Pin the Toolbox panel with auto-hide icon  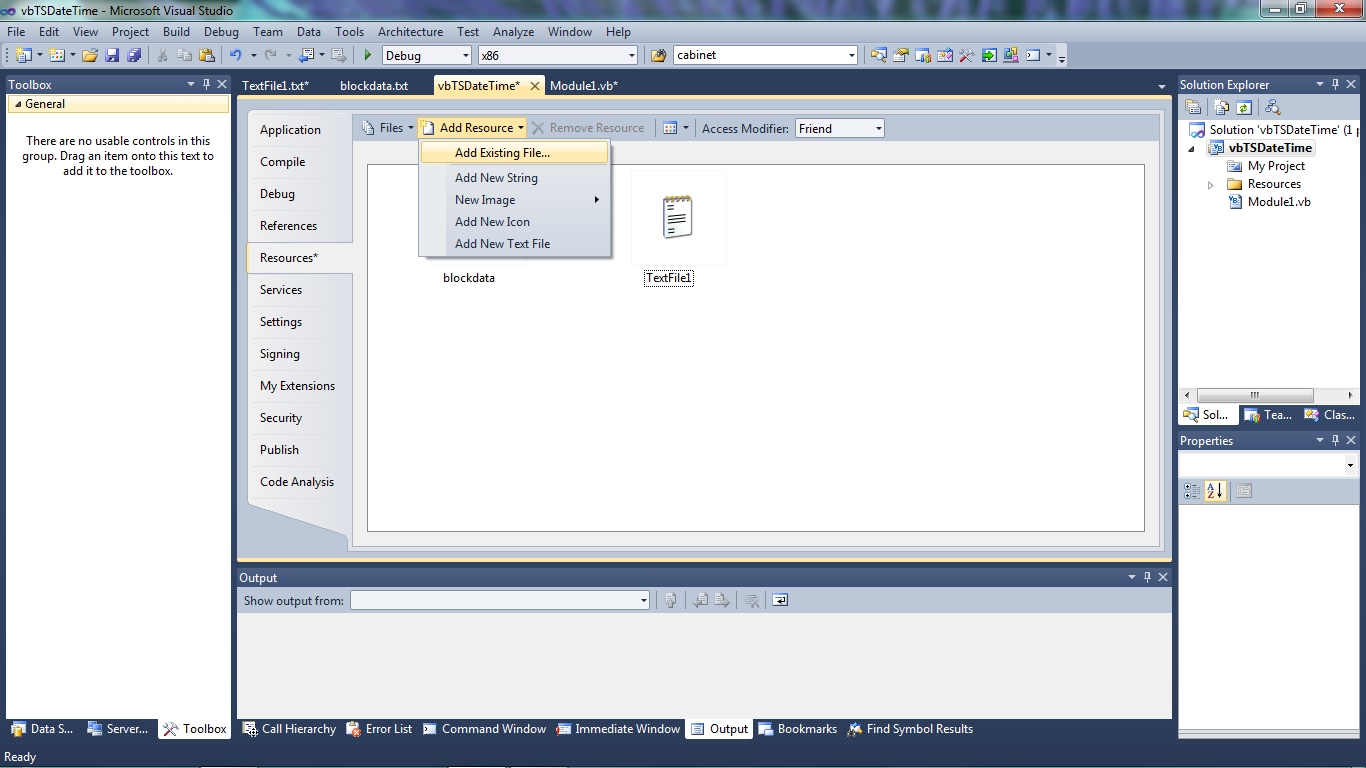pyautogui.click(x=207, y=85)
